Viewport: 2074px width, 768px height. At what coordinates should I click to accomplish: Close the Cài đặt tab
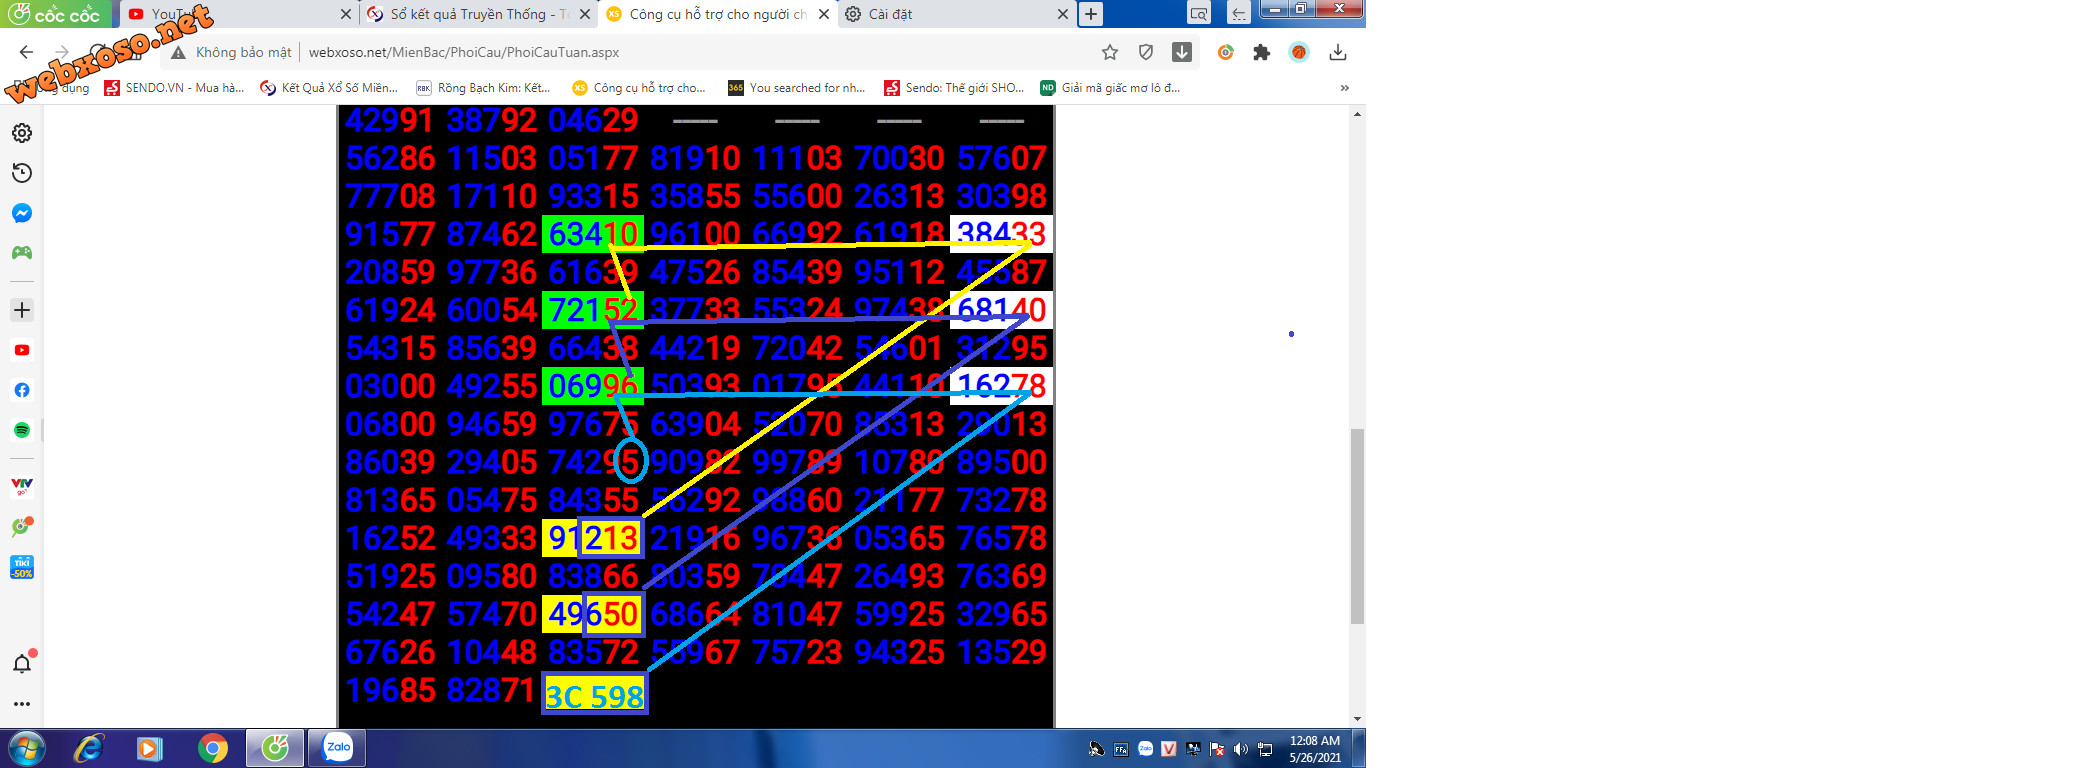1063,14
